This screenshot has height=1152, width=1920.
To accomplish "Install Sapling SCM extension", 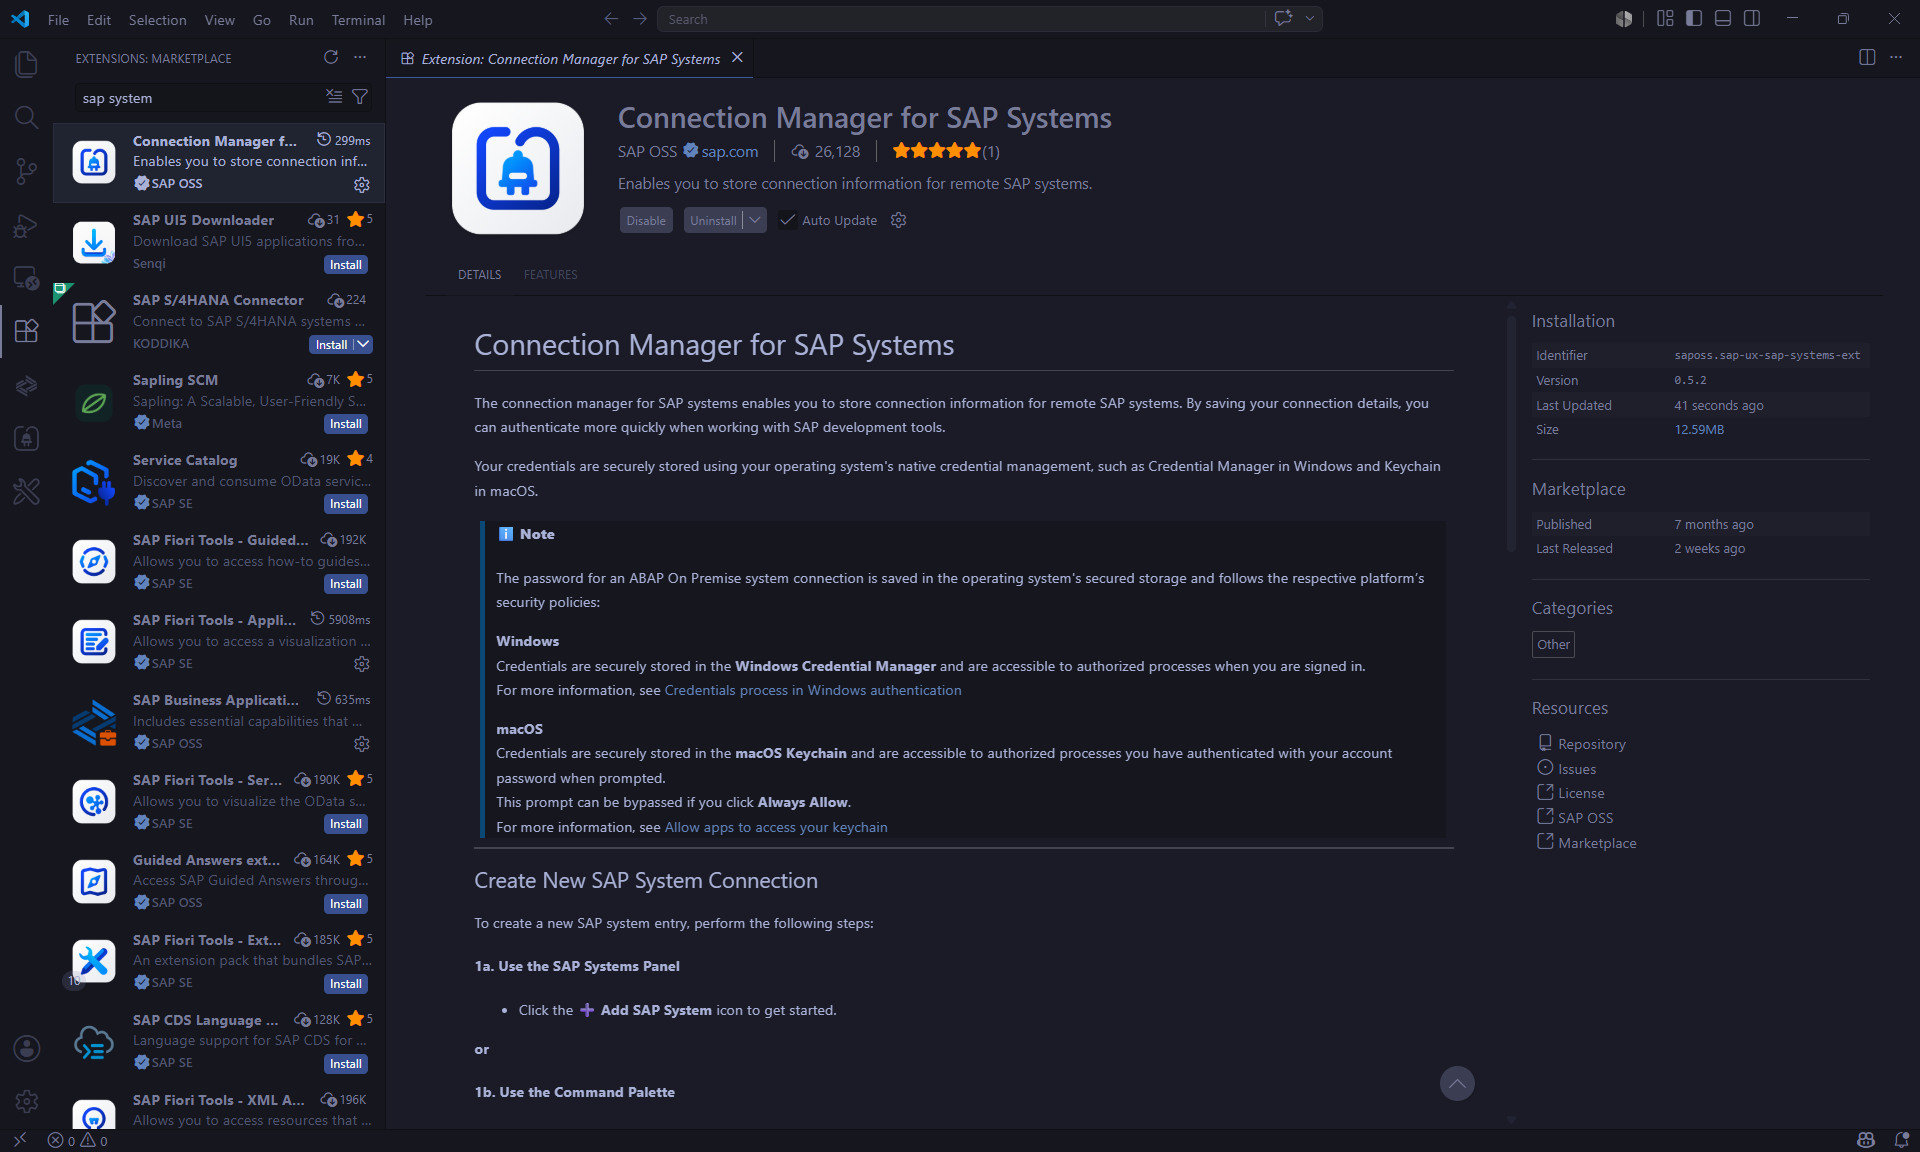I will click(x=346, y=424).
